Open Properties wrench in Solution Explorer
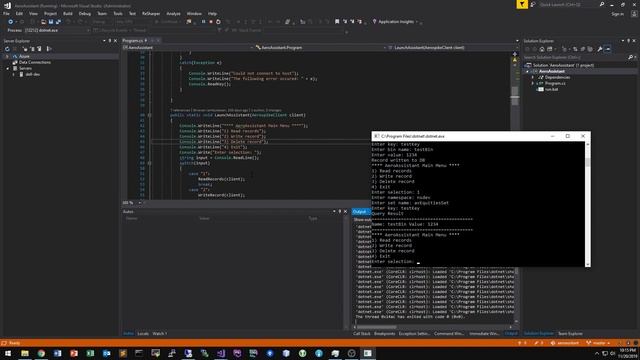Image resolution: width=640 pixels, height=360 pixels. [x=600, y=49]
